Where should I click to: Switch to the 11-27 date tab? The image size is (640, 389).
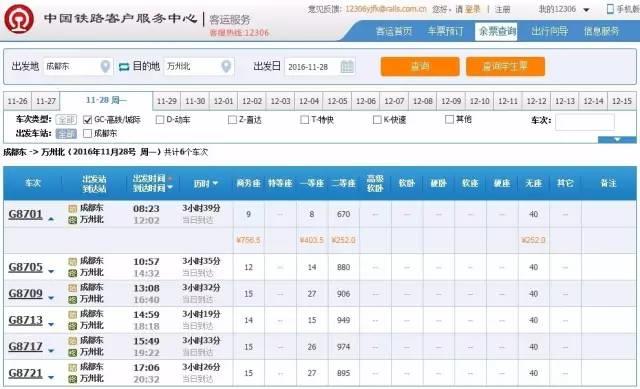point(46,101)
